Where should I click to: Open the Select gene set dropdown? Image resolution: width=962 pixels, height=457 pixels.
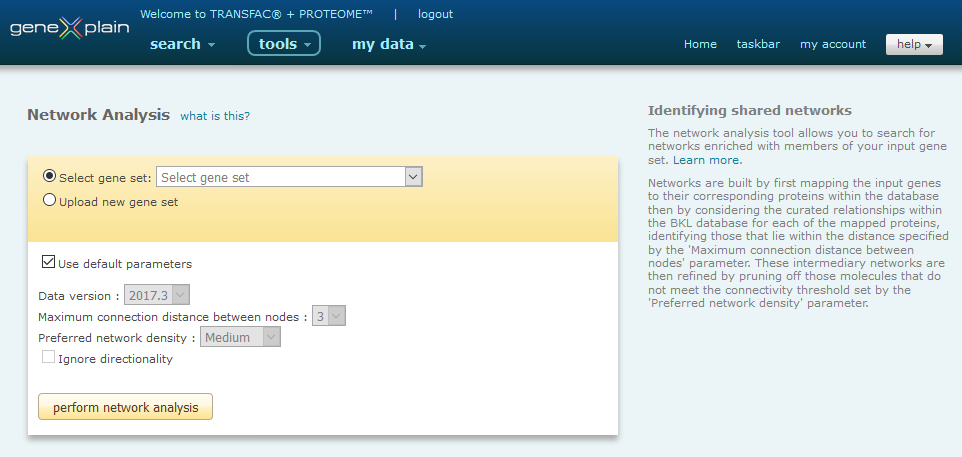click(x=290, y=177)
